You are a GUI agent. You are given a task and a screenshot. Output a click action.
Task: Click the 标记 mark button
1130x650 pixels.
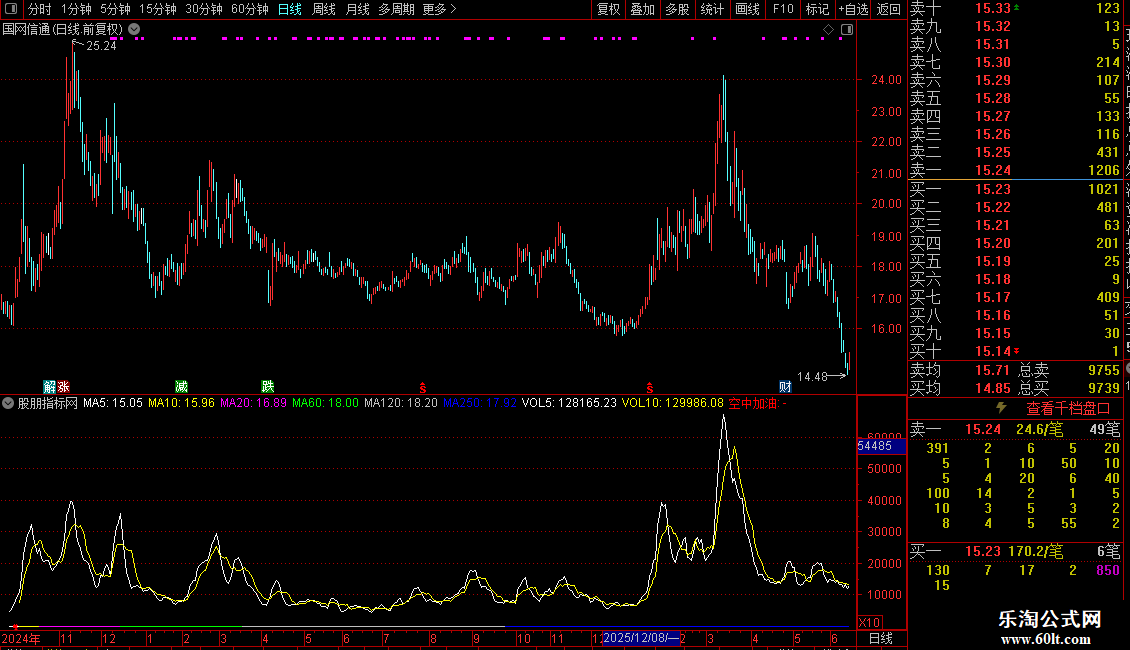click(817, 9)
